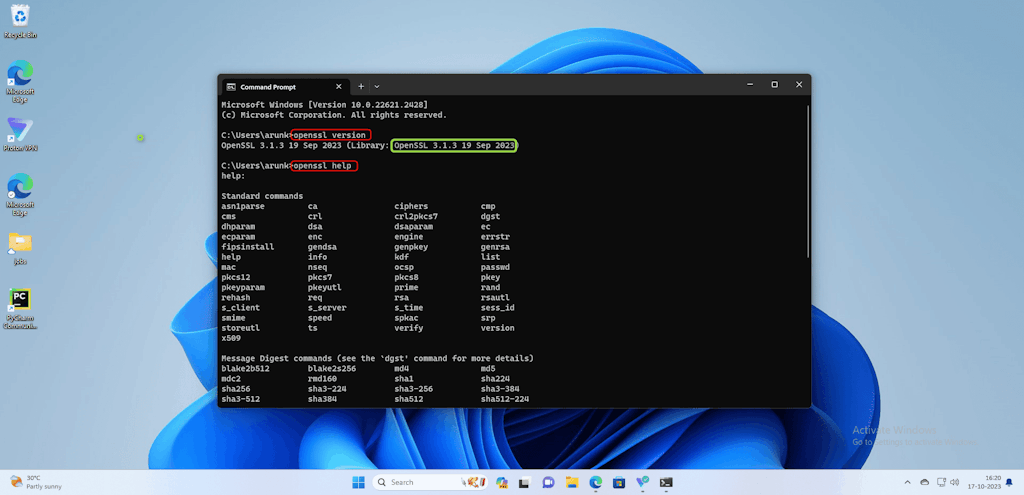Click 'sha3-256' in the digest list

tap(413, 389)
